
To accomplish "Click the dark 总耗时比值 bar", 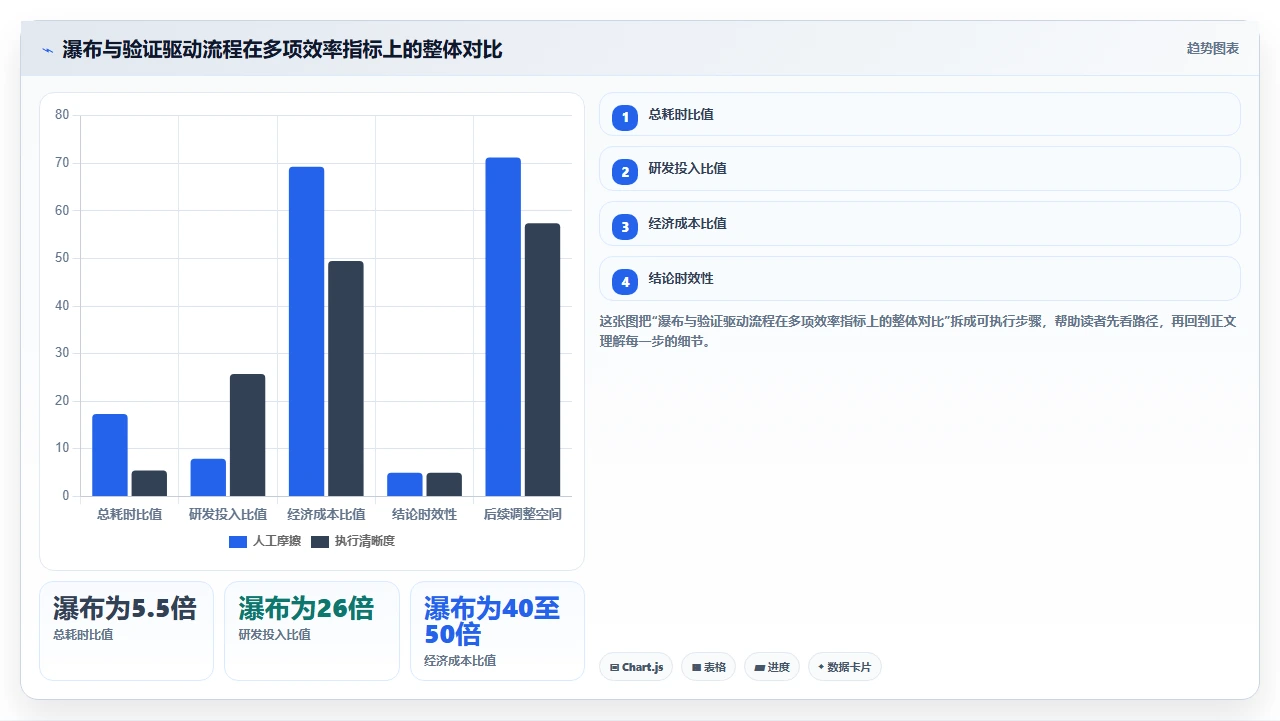I will pos(149,483).
